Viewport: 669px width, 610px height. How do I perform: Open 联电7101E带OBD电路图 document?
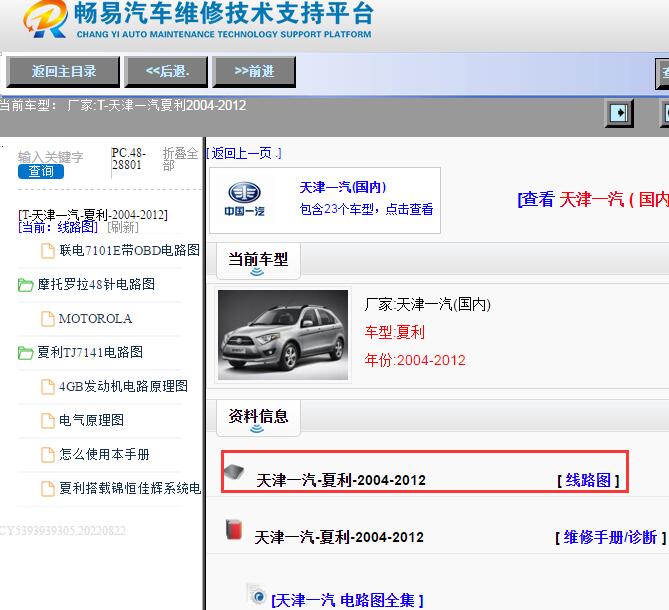(129, 250)
